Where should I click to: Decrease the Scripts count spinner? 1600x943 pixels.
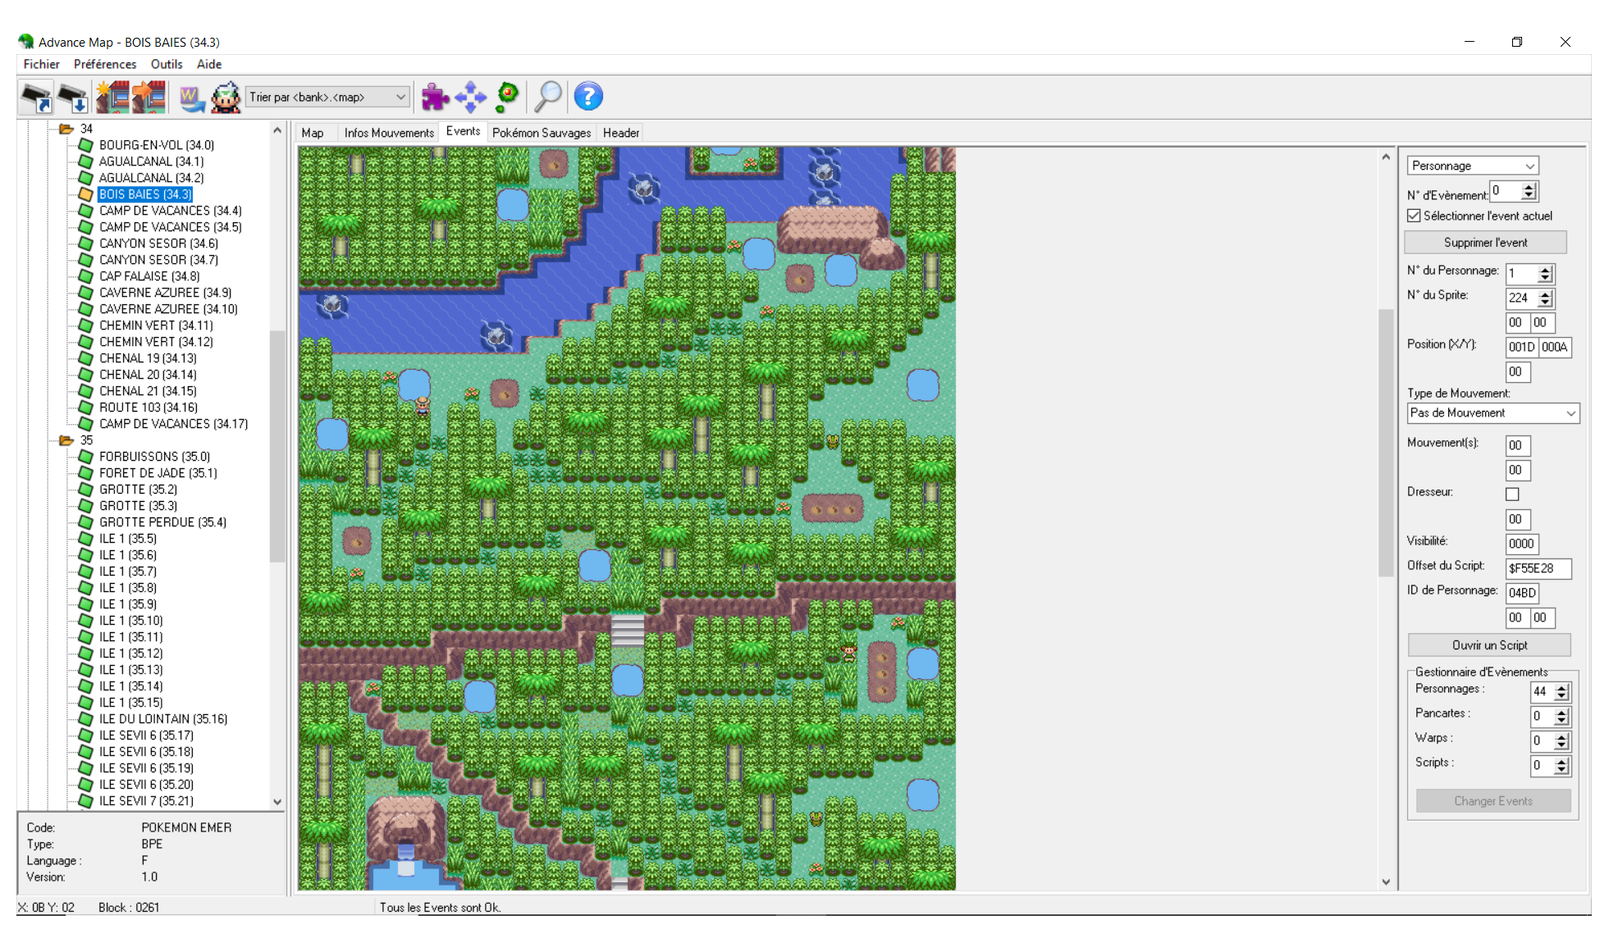coord(1561,770)
